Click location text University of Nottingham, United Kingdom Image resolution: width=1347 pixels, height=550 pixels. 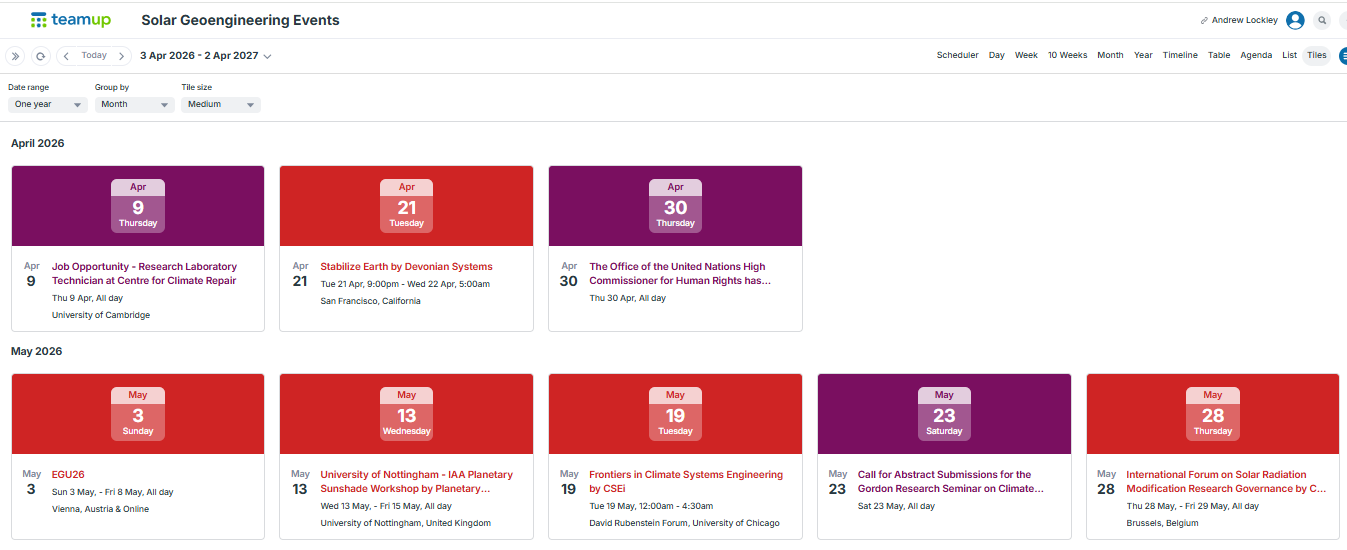coord(406,523)
